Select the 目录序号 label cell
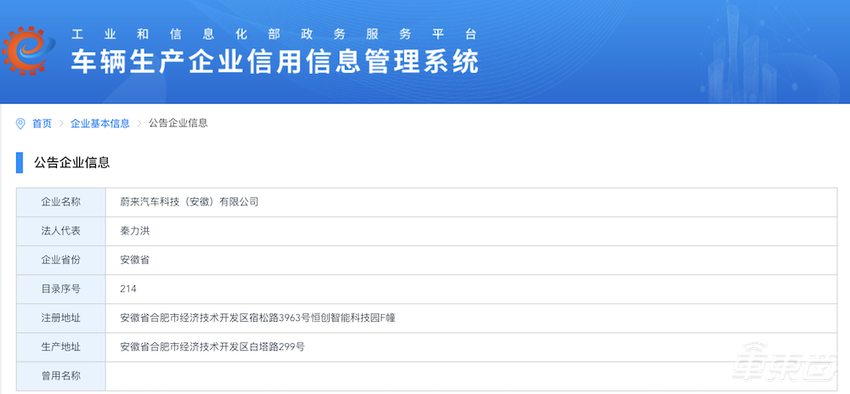850x394 pixels. tap(61, 289)
